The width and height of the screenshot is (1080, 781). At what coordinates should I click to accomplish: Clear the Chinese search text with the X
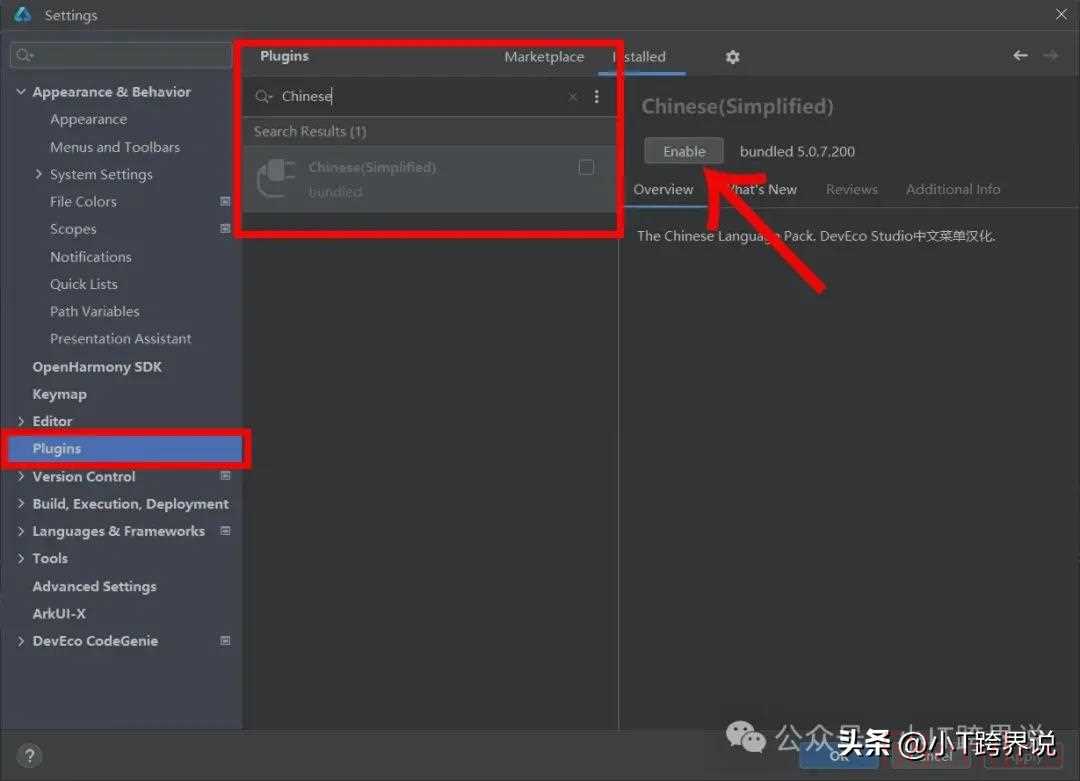point(572,96)
